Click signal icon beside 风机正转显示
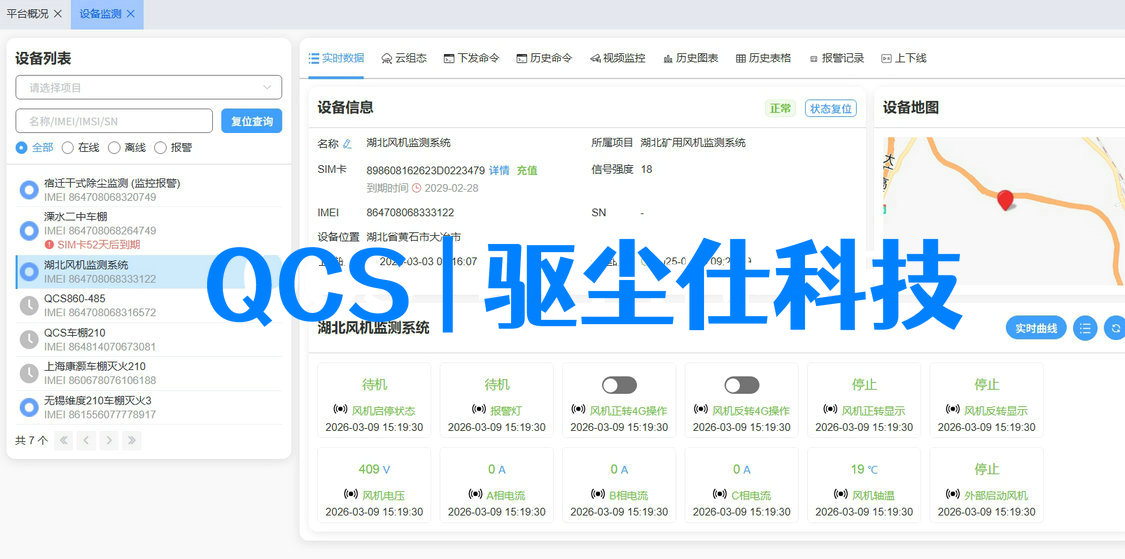Screen dimensions: 1125x559 (x=830, y=410)
